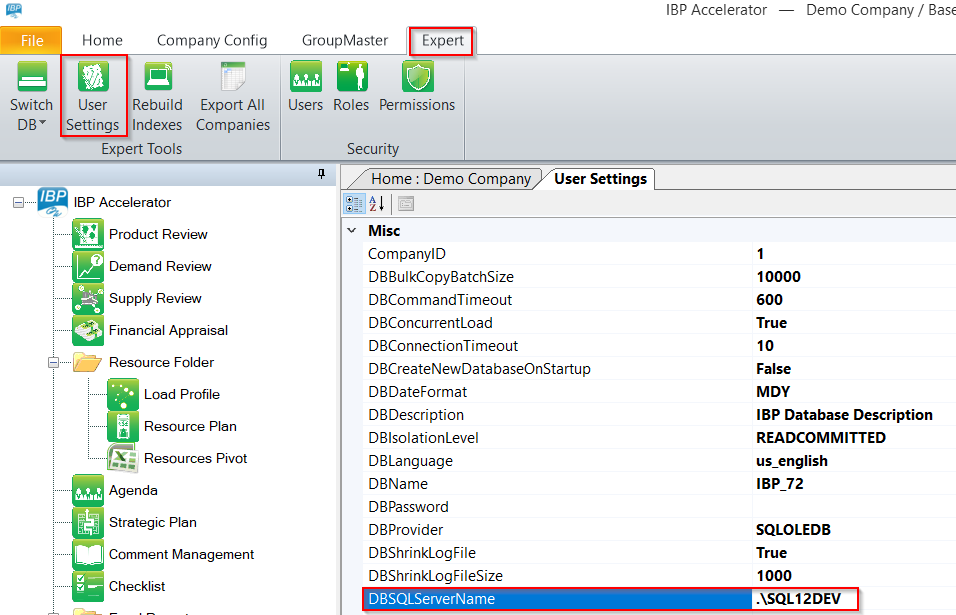Switch to Home : Demo Company document tab
956x615 pixels.
[x=451, y=179]
